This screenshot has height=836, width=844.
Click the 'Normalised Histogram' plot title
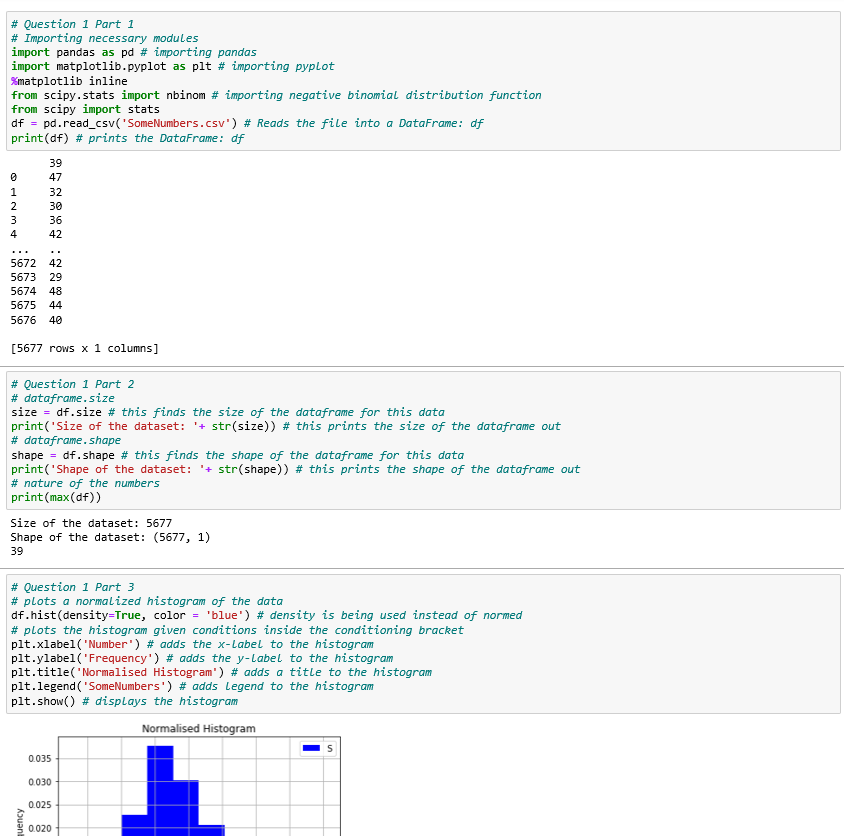click(x=199, y=728)
